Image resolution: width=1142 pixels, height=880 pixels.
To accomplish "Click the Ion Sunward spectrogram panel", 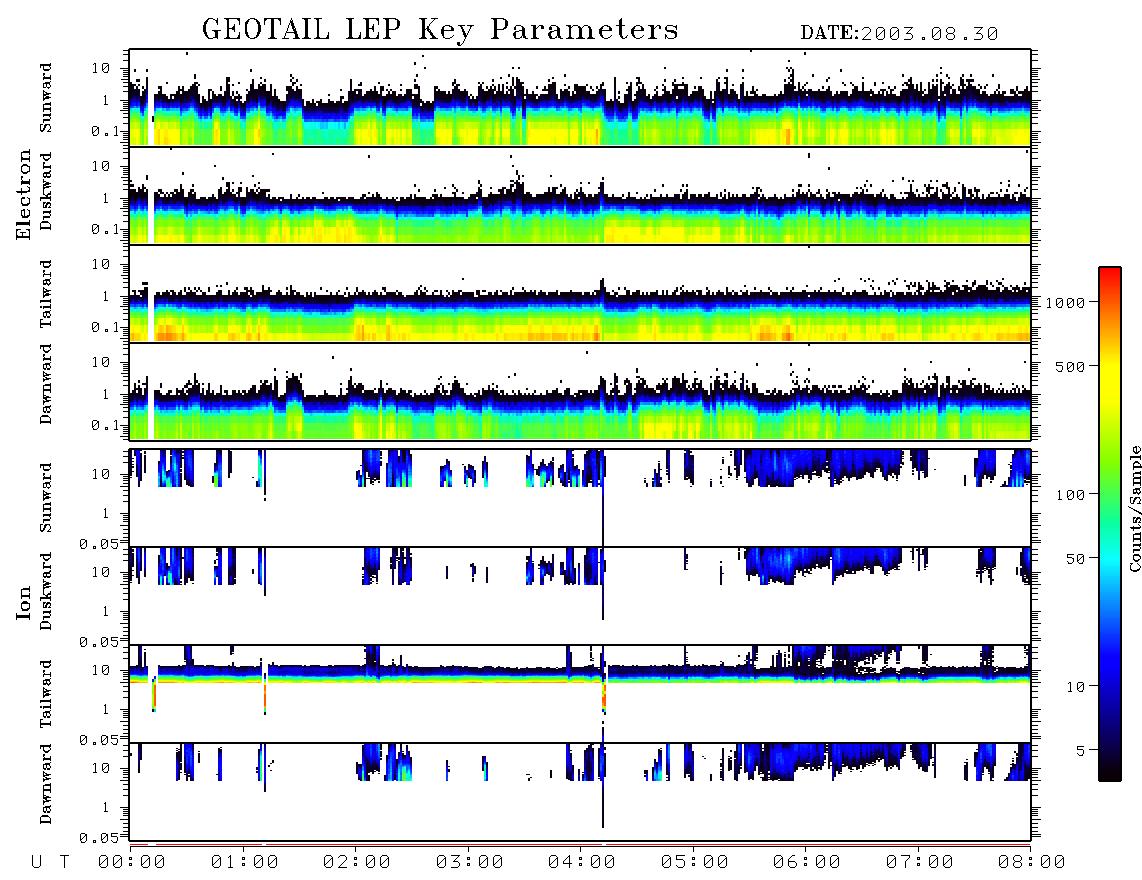I will pyautogui.click(x=580, y=498).
